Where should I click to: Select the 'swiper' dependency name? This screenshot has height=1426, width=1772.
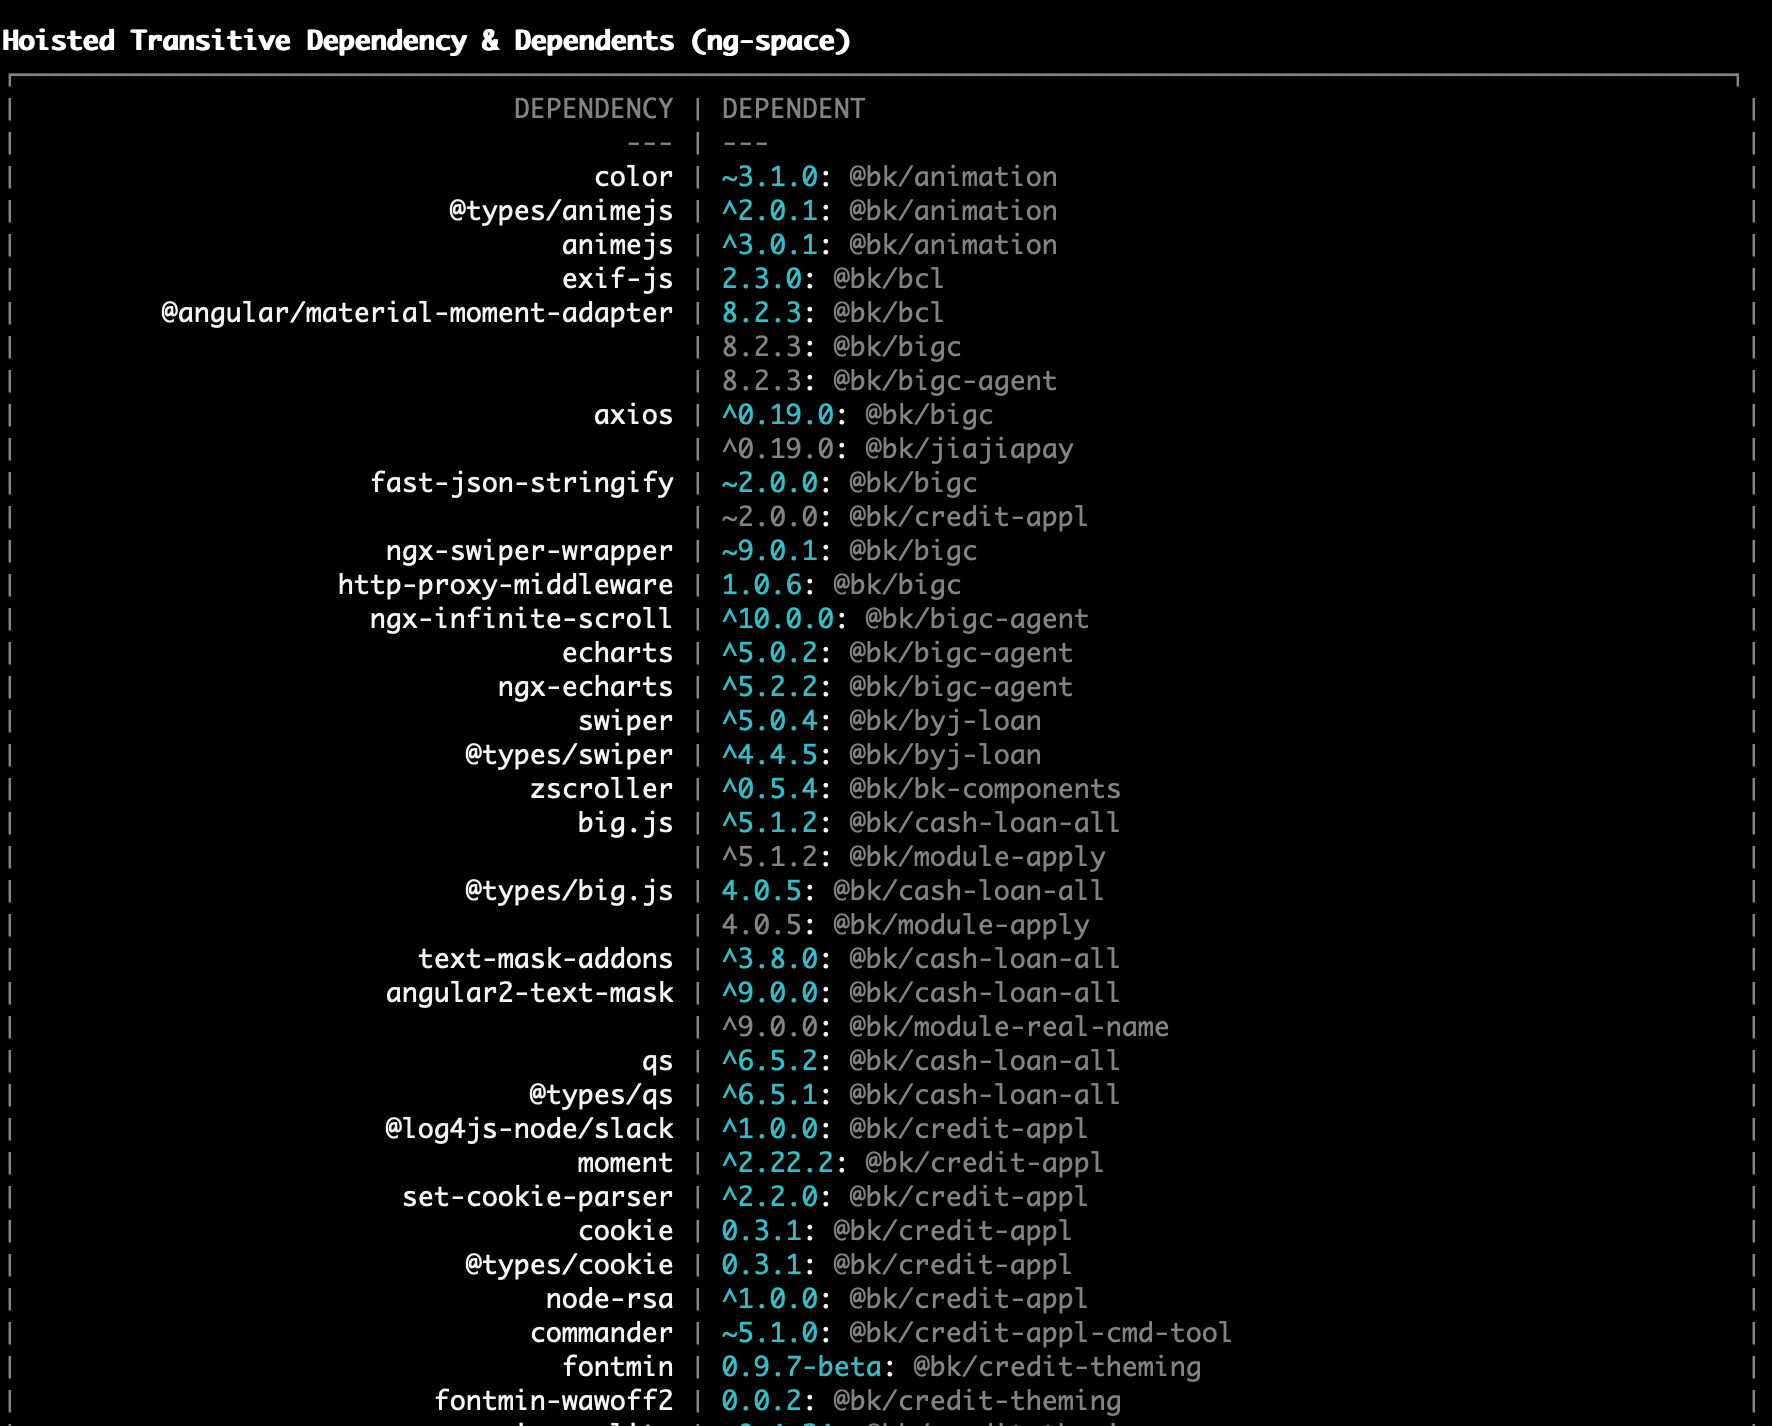click(625, 721)
